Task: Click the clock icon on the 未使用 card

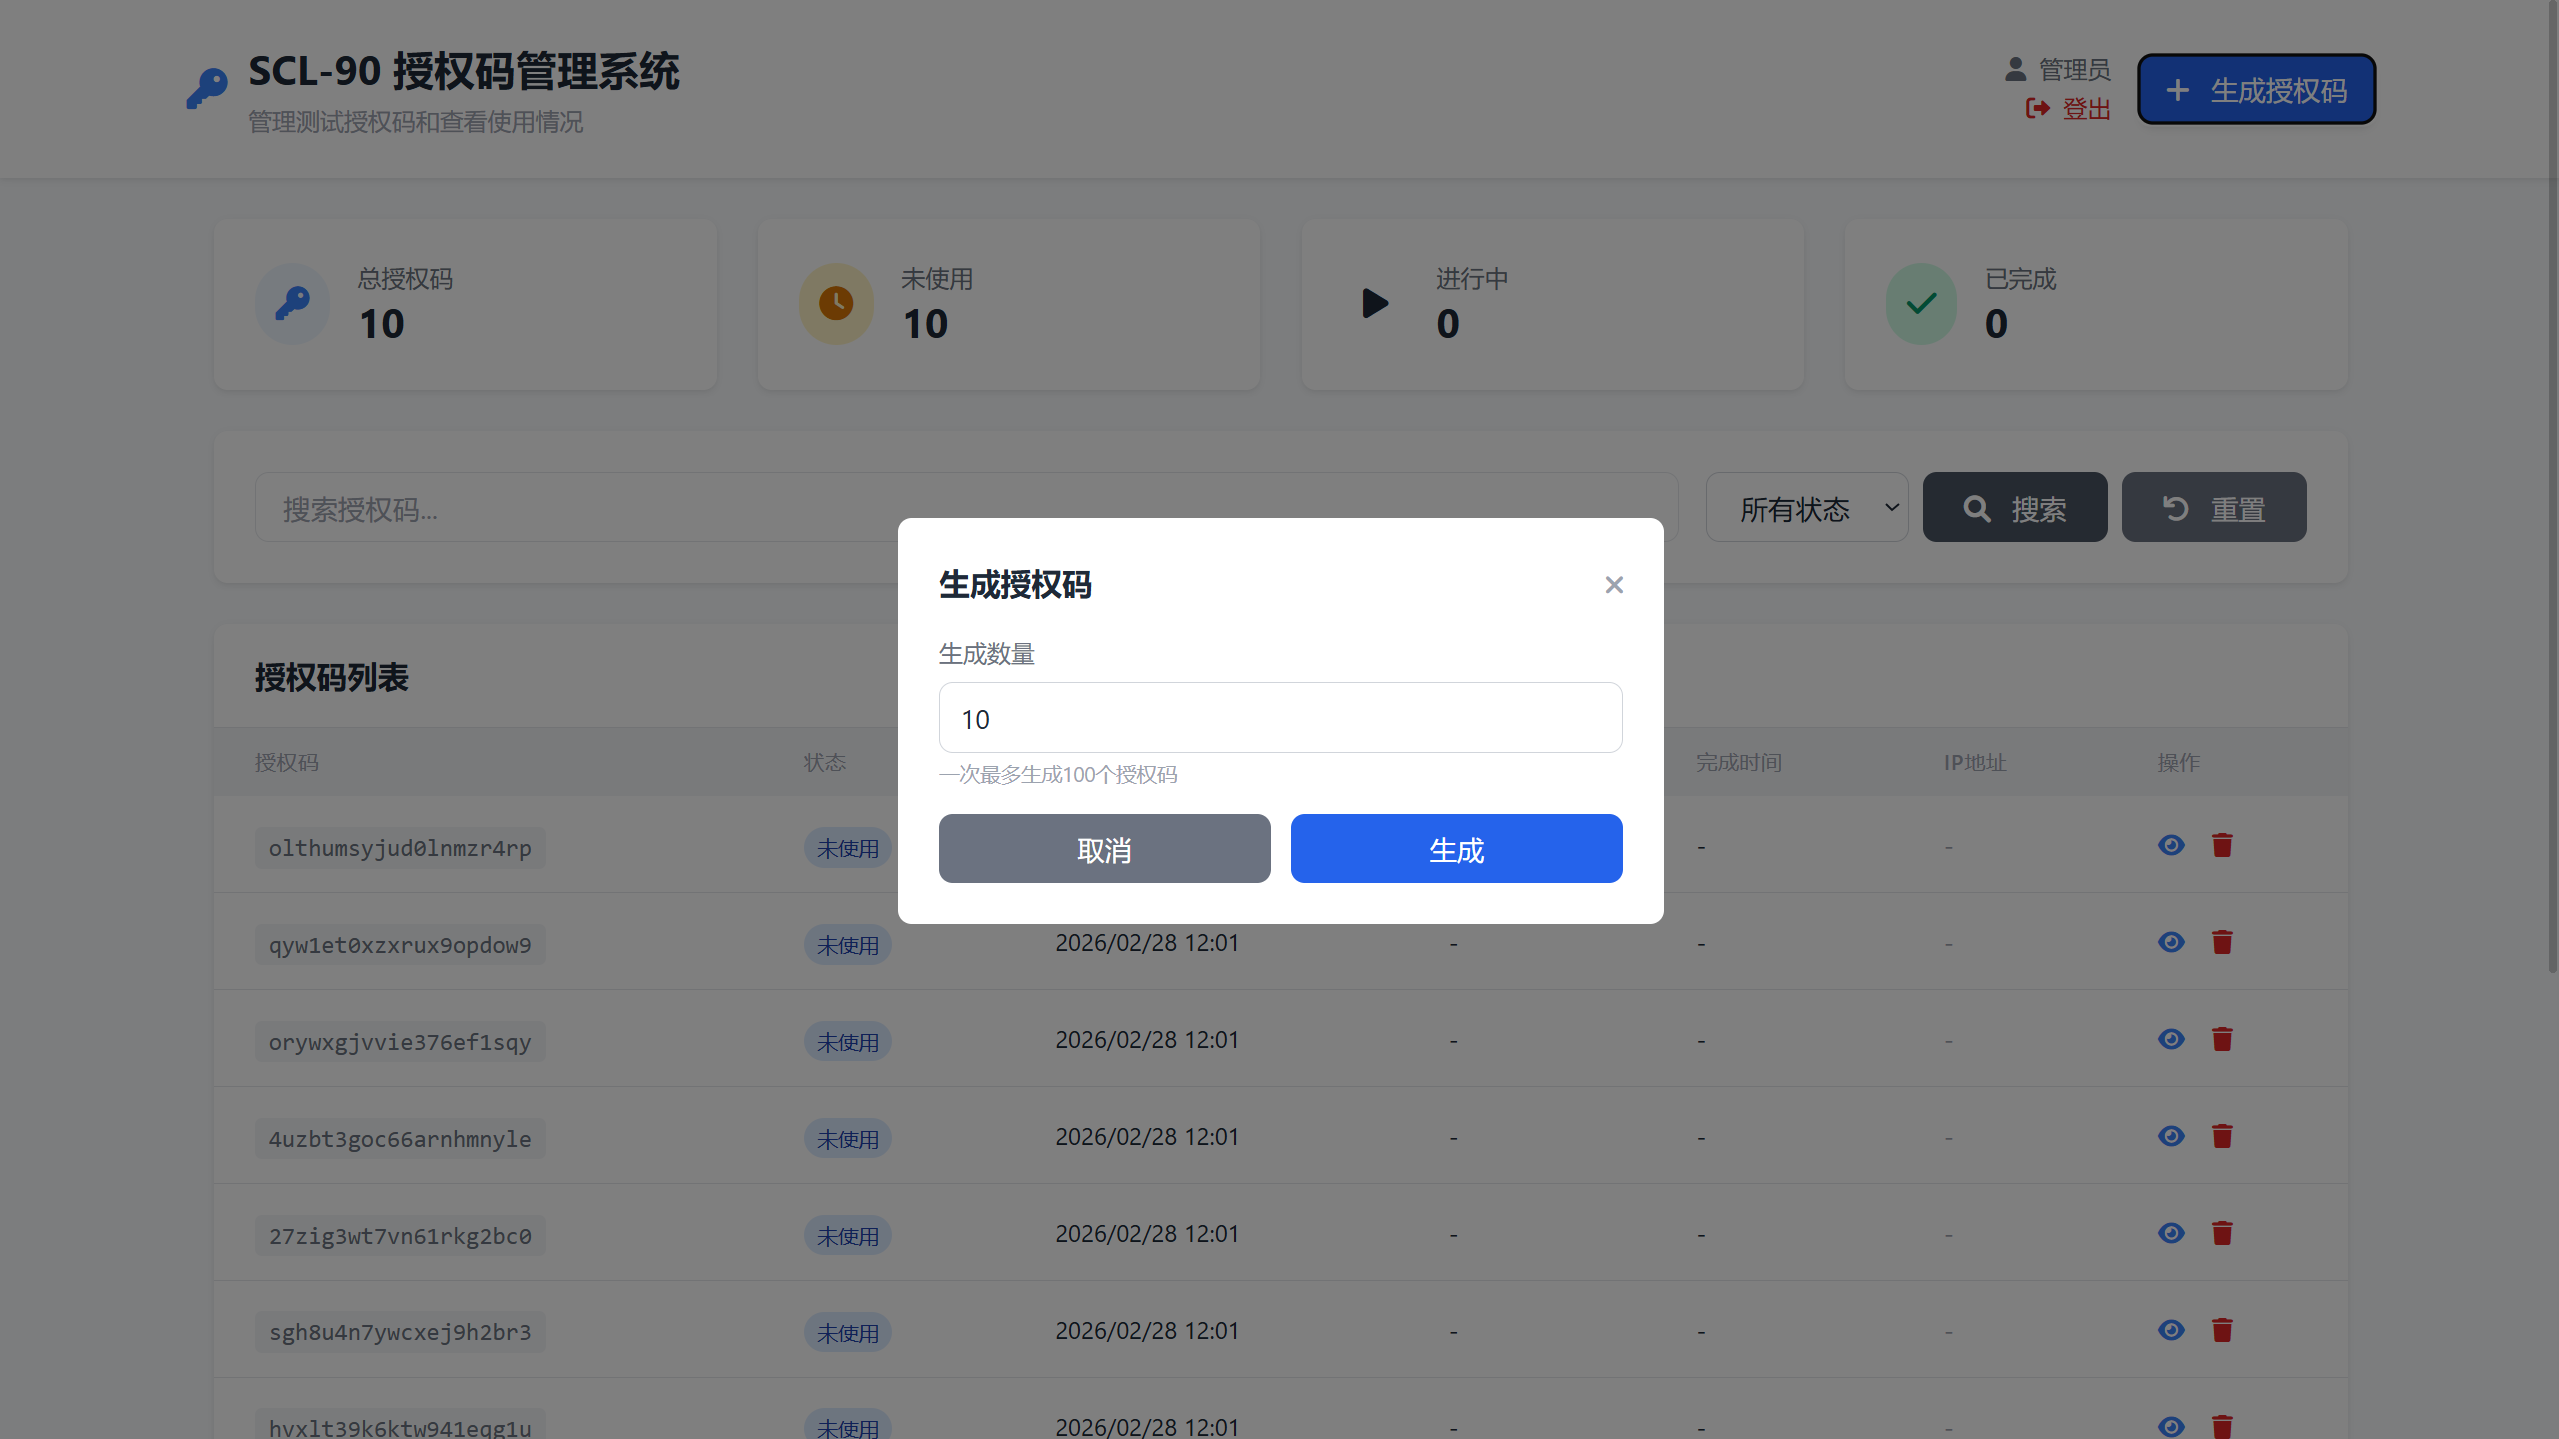Action: point(835,303)
